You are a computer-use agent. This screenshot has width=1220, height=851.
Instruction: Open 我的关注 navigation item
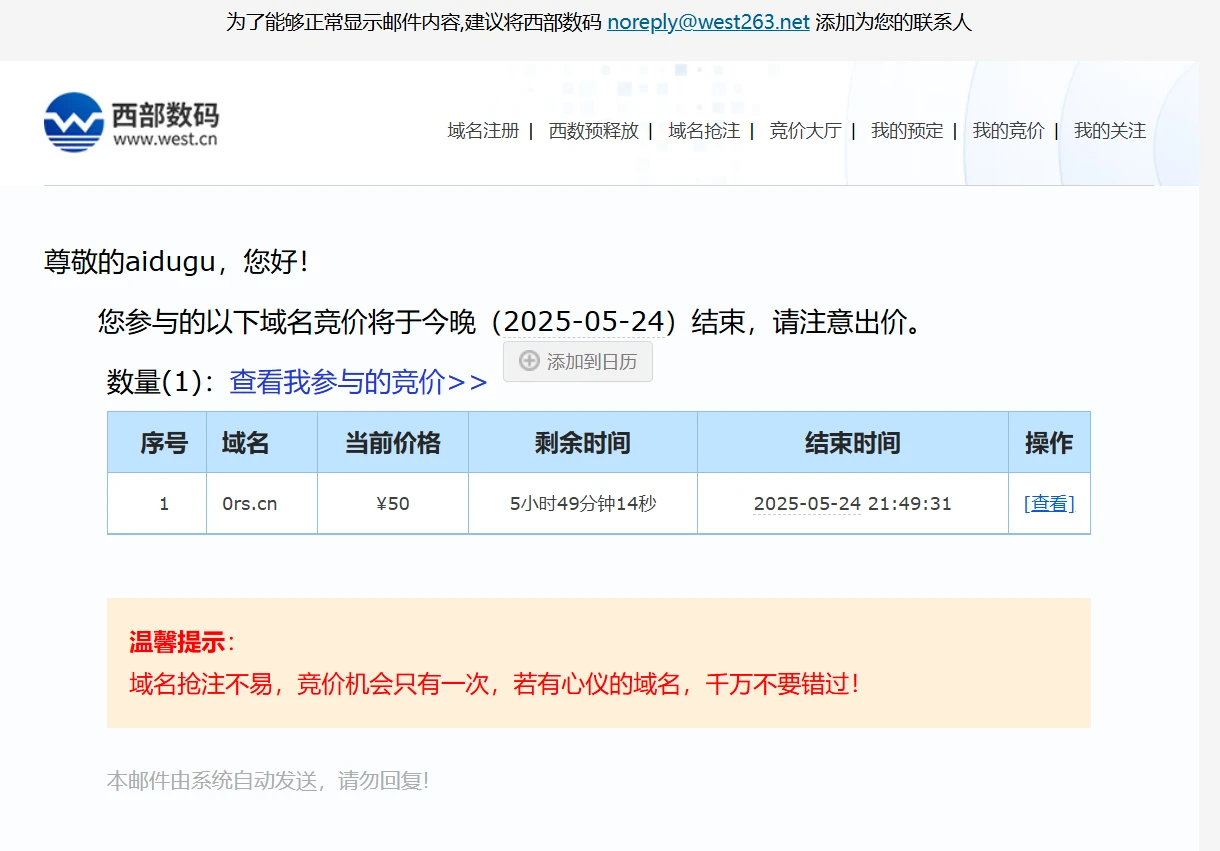click(x=1110, y=131)
